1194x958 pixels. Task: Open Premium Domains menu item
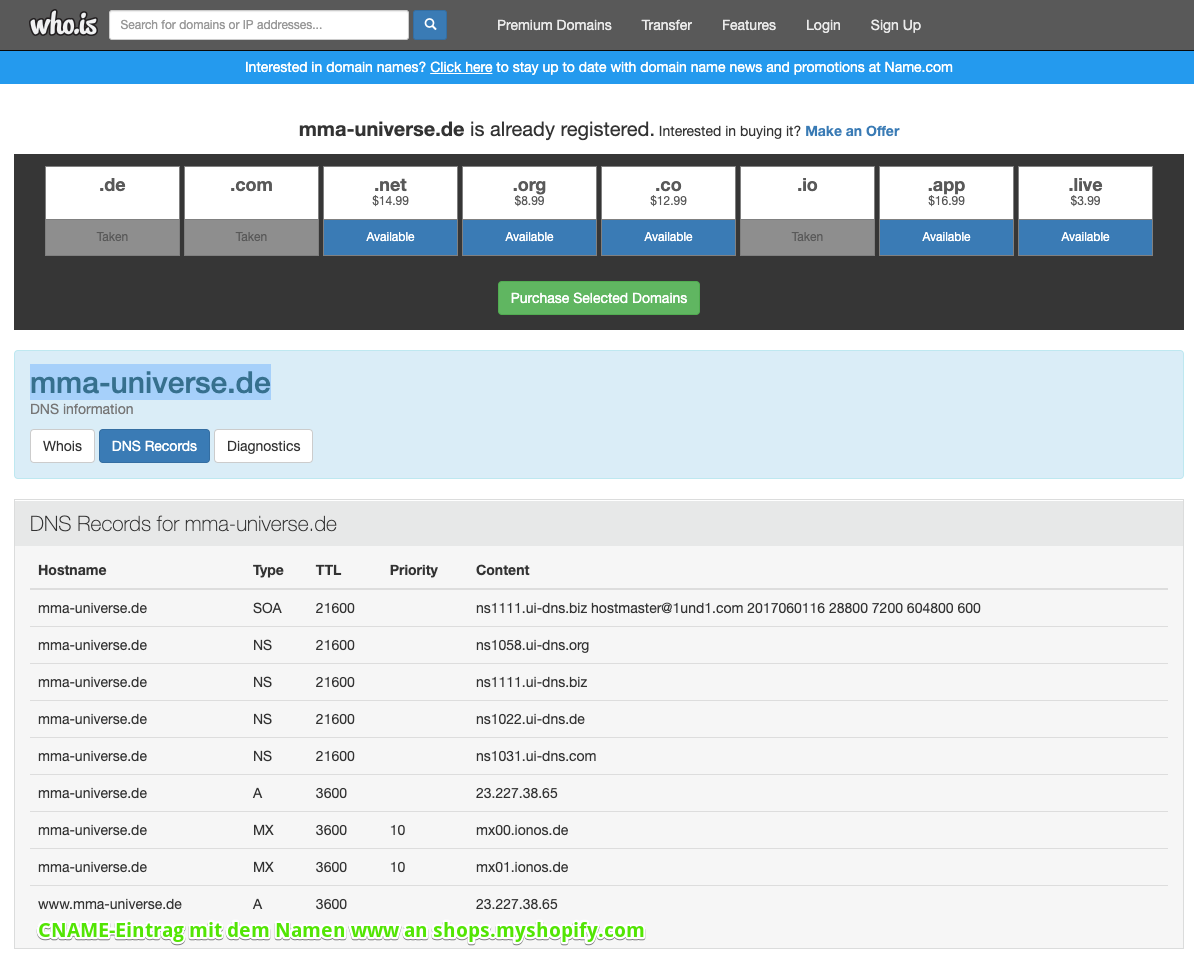click(554, 25)
